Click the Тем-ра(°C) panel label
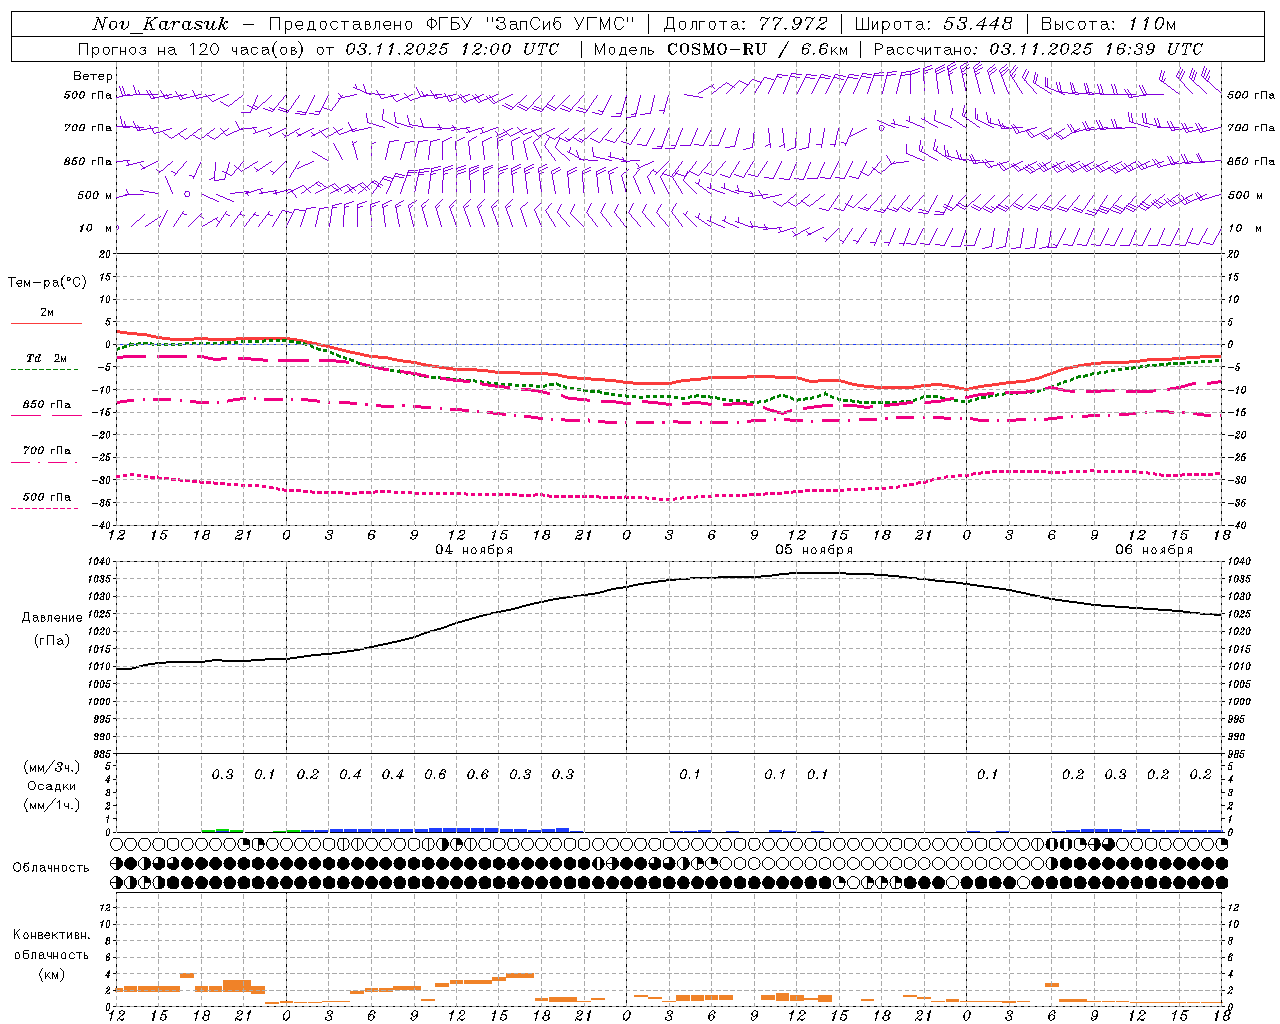Screen dimensions: 1280x1024 click(x=47, y=283)
